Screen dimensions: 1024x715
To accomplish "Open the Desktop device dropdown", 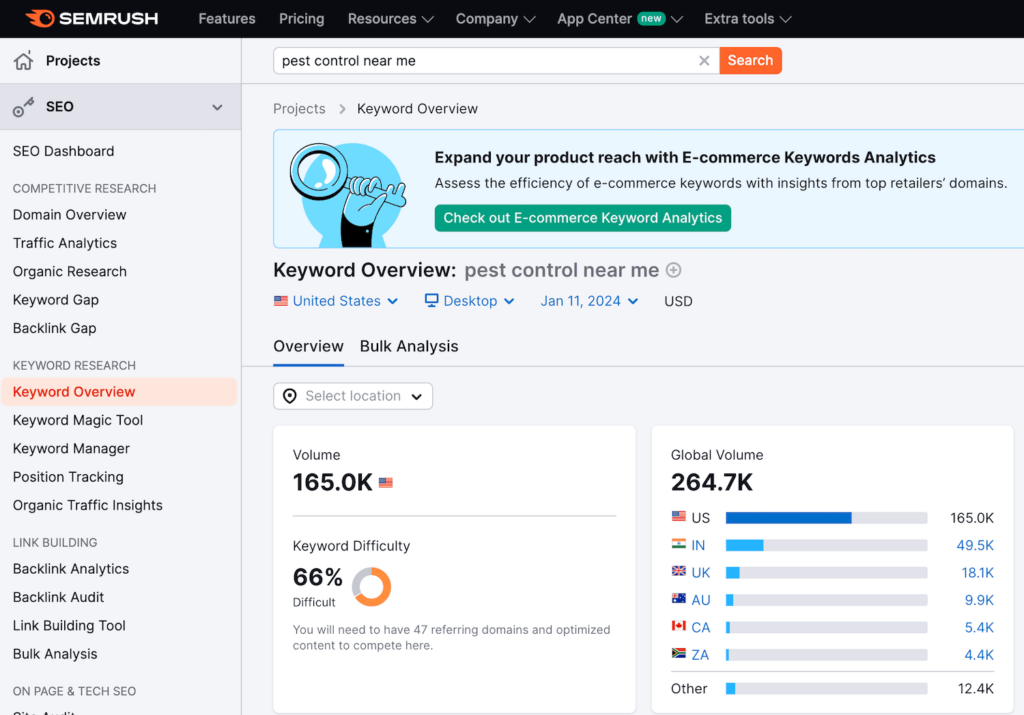I will click(470, 301).
